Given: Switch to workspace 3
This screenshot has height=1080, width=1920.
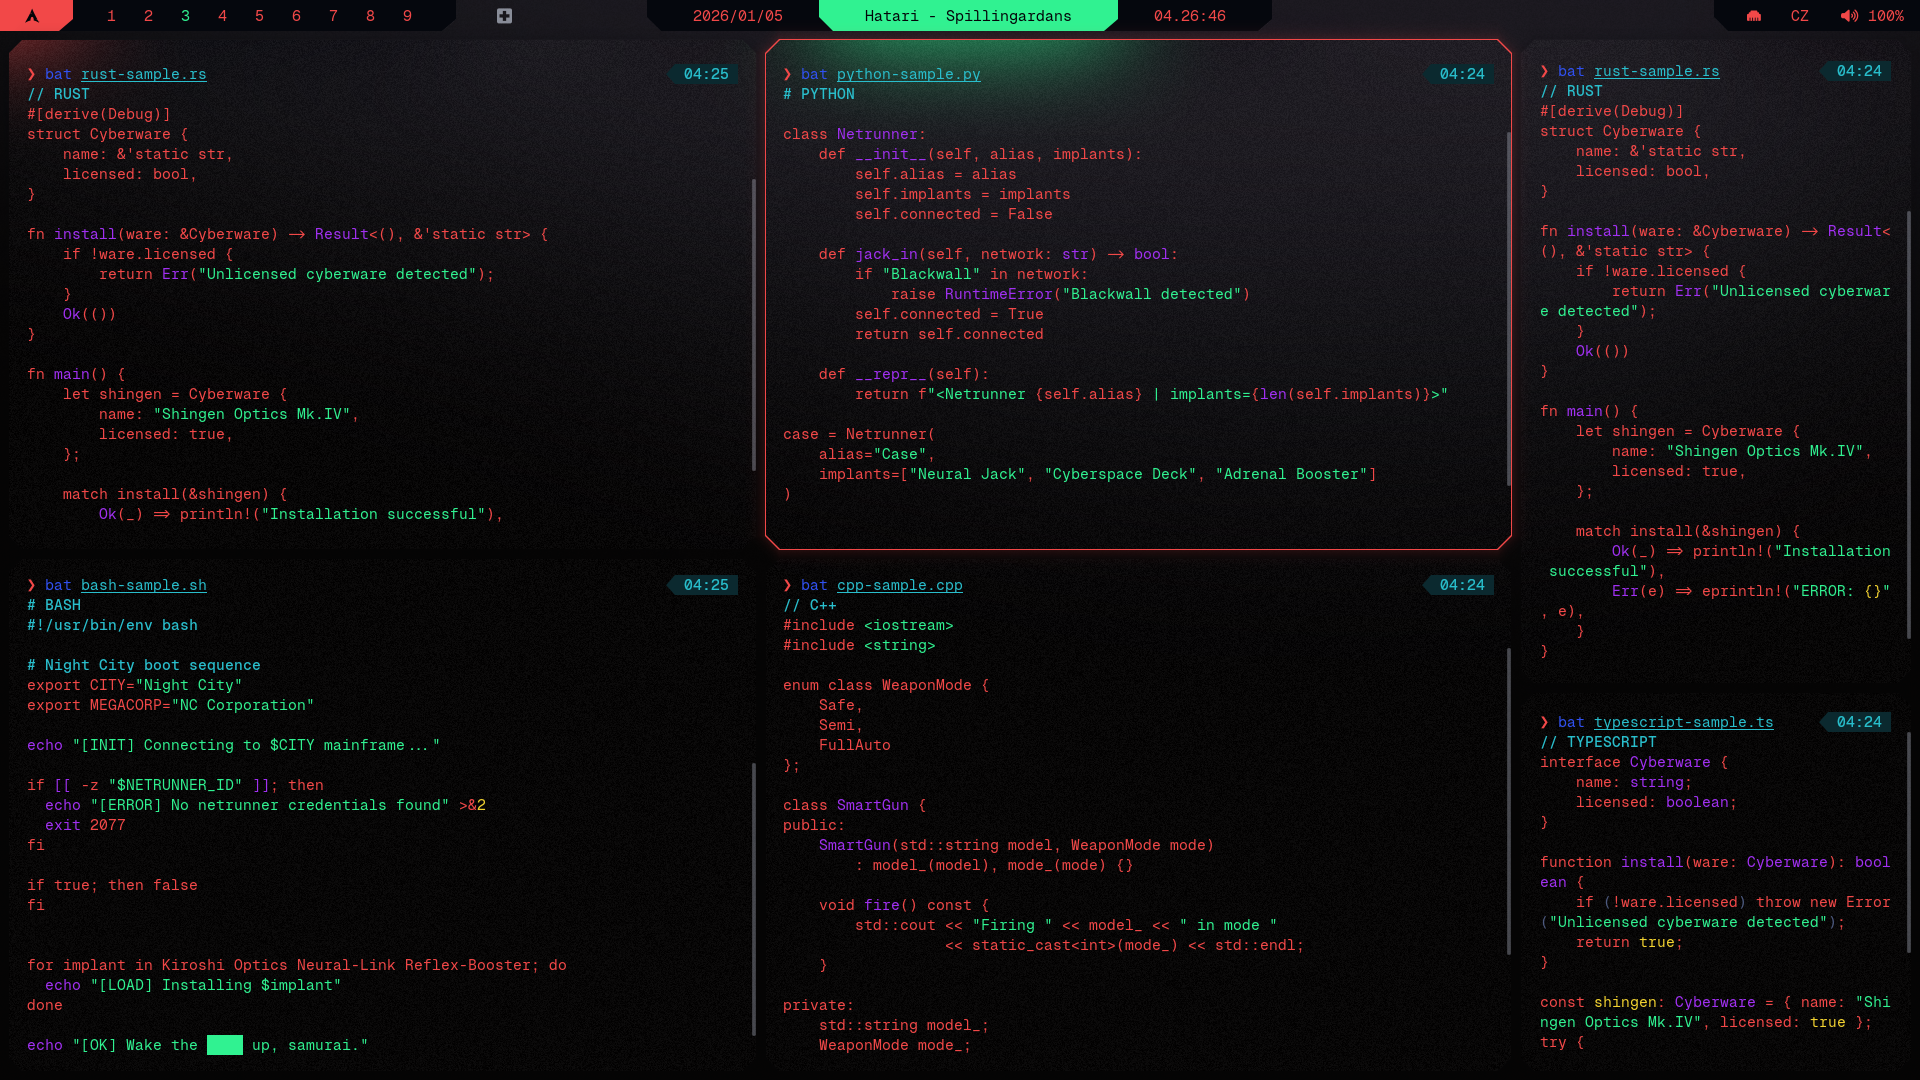Looking at the screenshot, I should [x=185, y=16].
